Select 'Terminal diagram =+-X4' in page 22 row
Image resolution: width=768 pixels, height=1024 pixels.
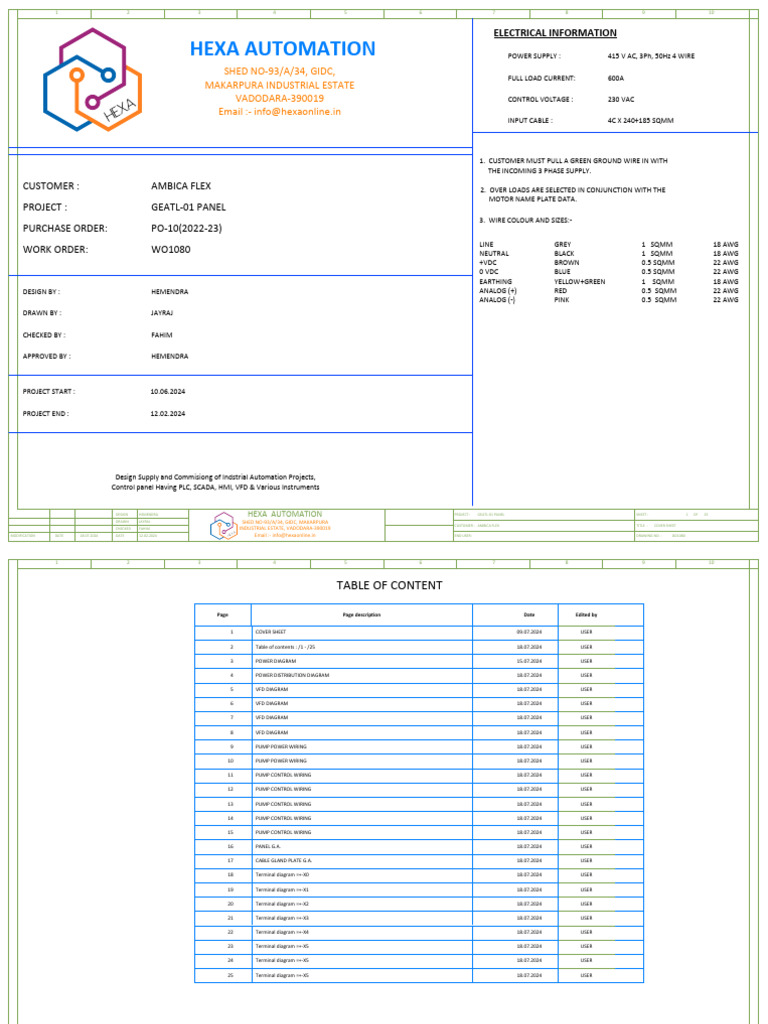[x=282, y=932]
